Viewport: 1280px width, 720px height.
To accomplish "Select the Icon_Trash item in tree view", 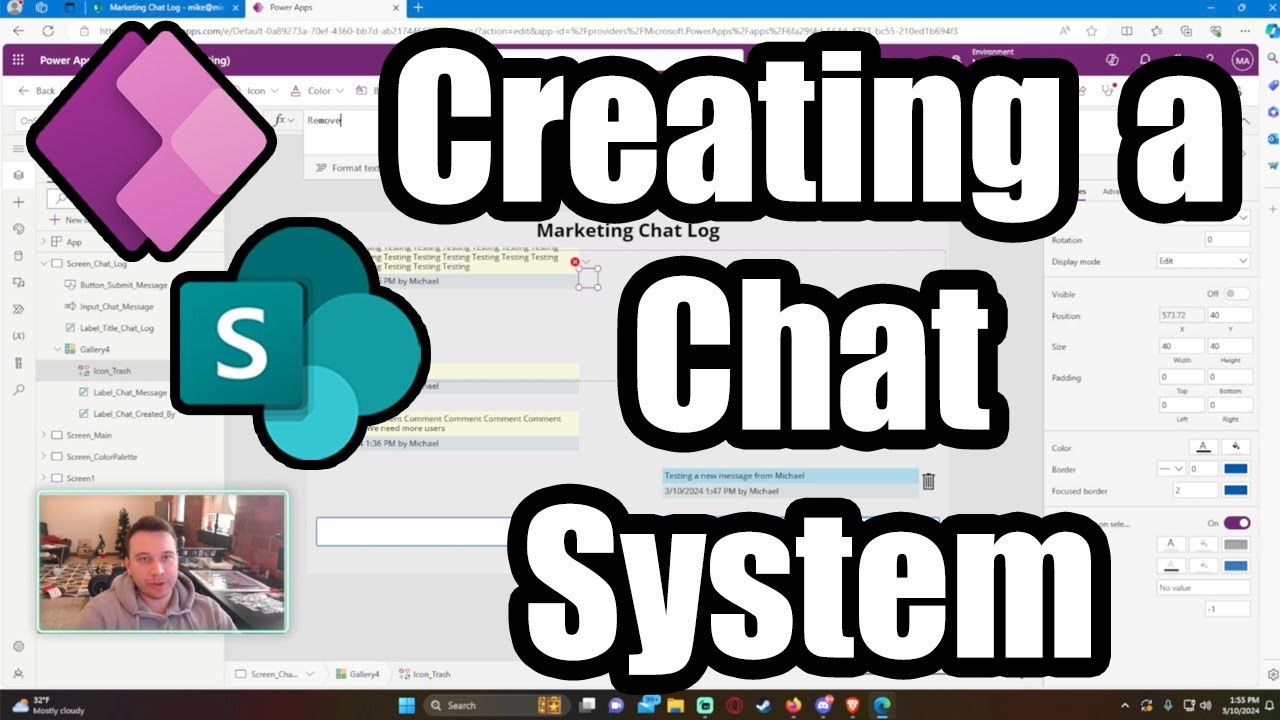I will [130, 370].
